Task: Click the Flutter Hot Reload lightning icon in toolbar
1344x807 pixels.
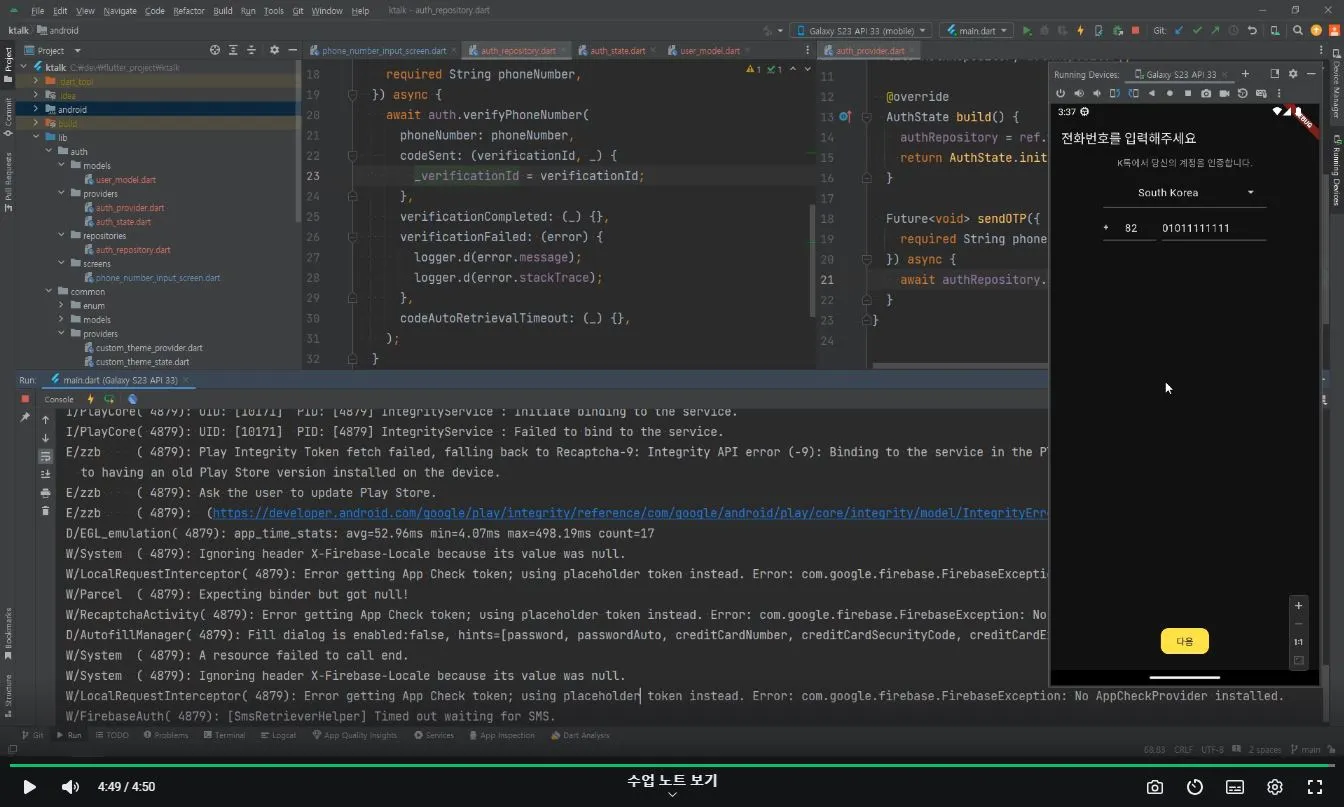Action: 1081,31
